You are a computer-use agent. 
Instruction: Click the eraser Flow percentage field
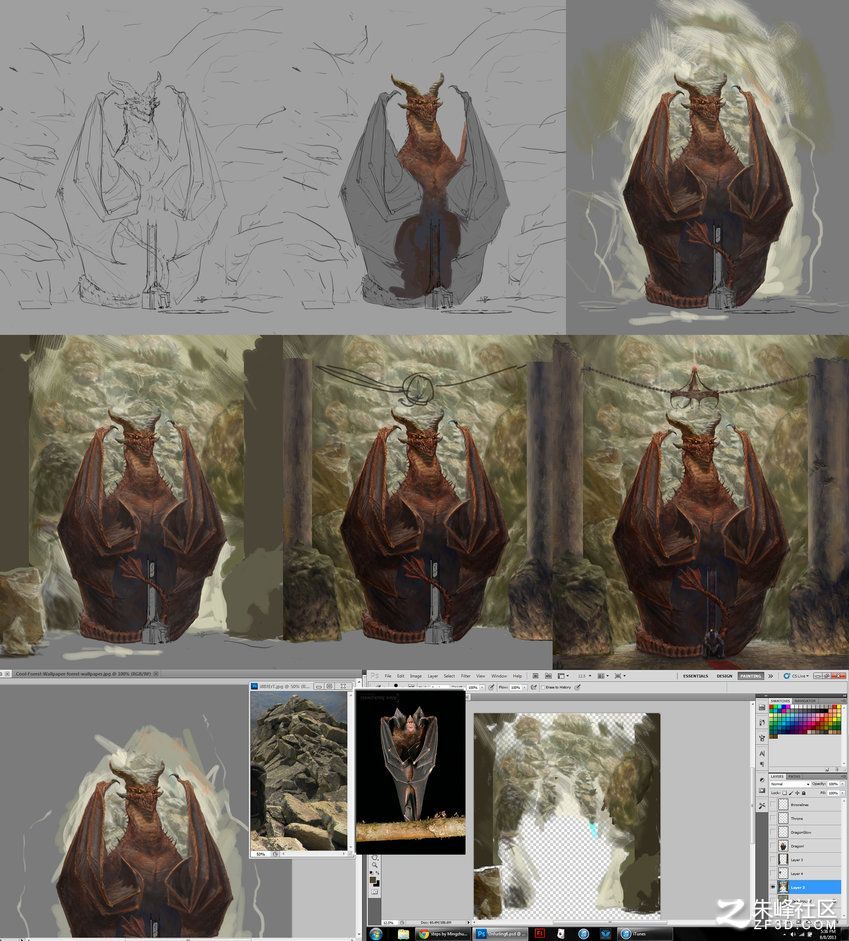[x=515, y=687]
